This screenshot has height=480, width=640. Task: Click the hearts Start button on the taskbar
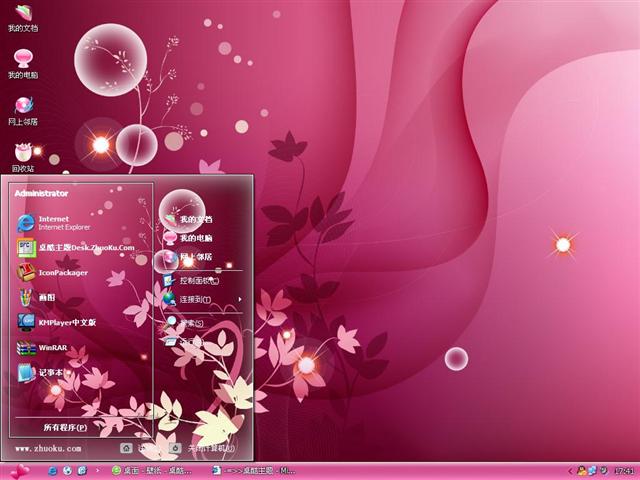[x=19, y=471]
